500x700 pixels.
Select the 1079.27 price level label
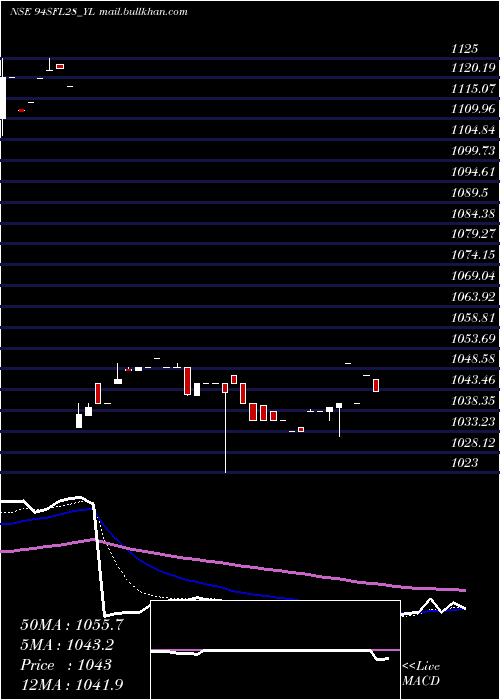(473, 233)
